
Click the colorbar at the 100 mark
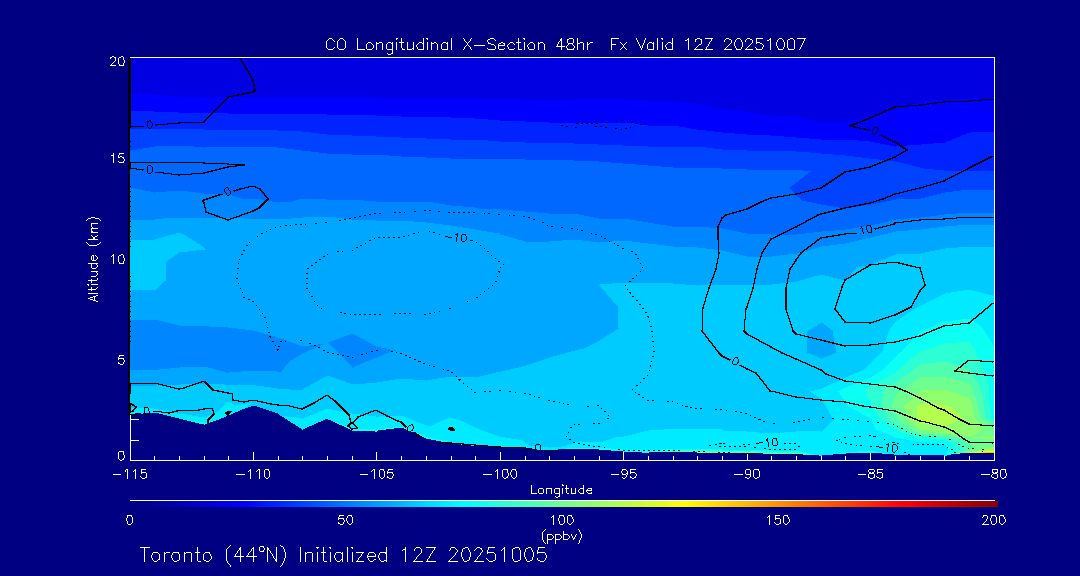point(562,501)
